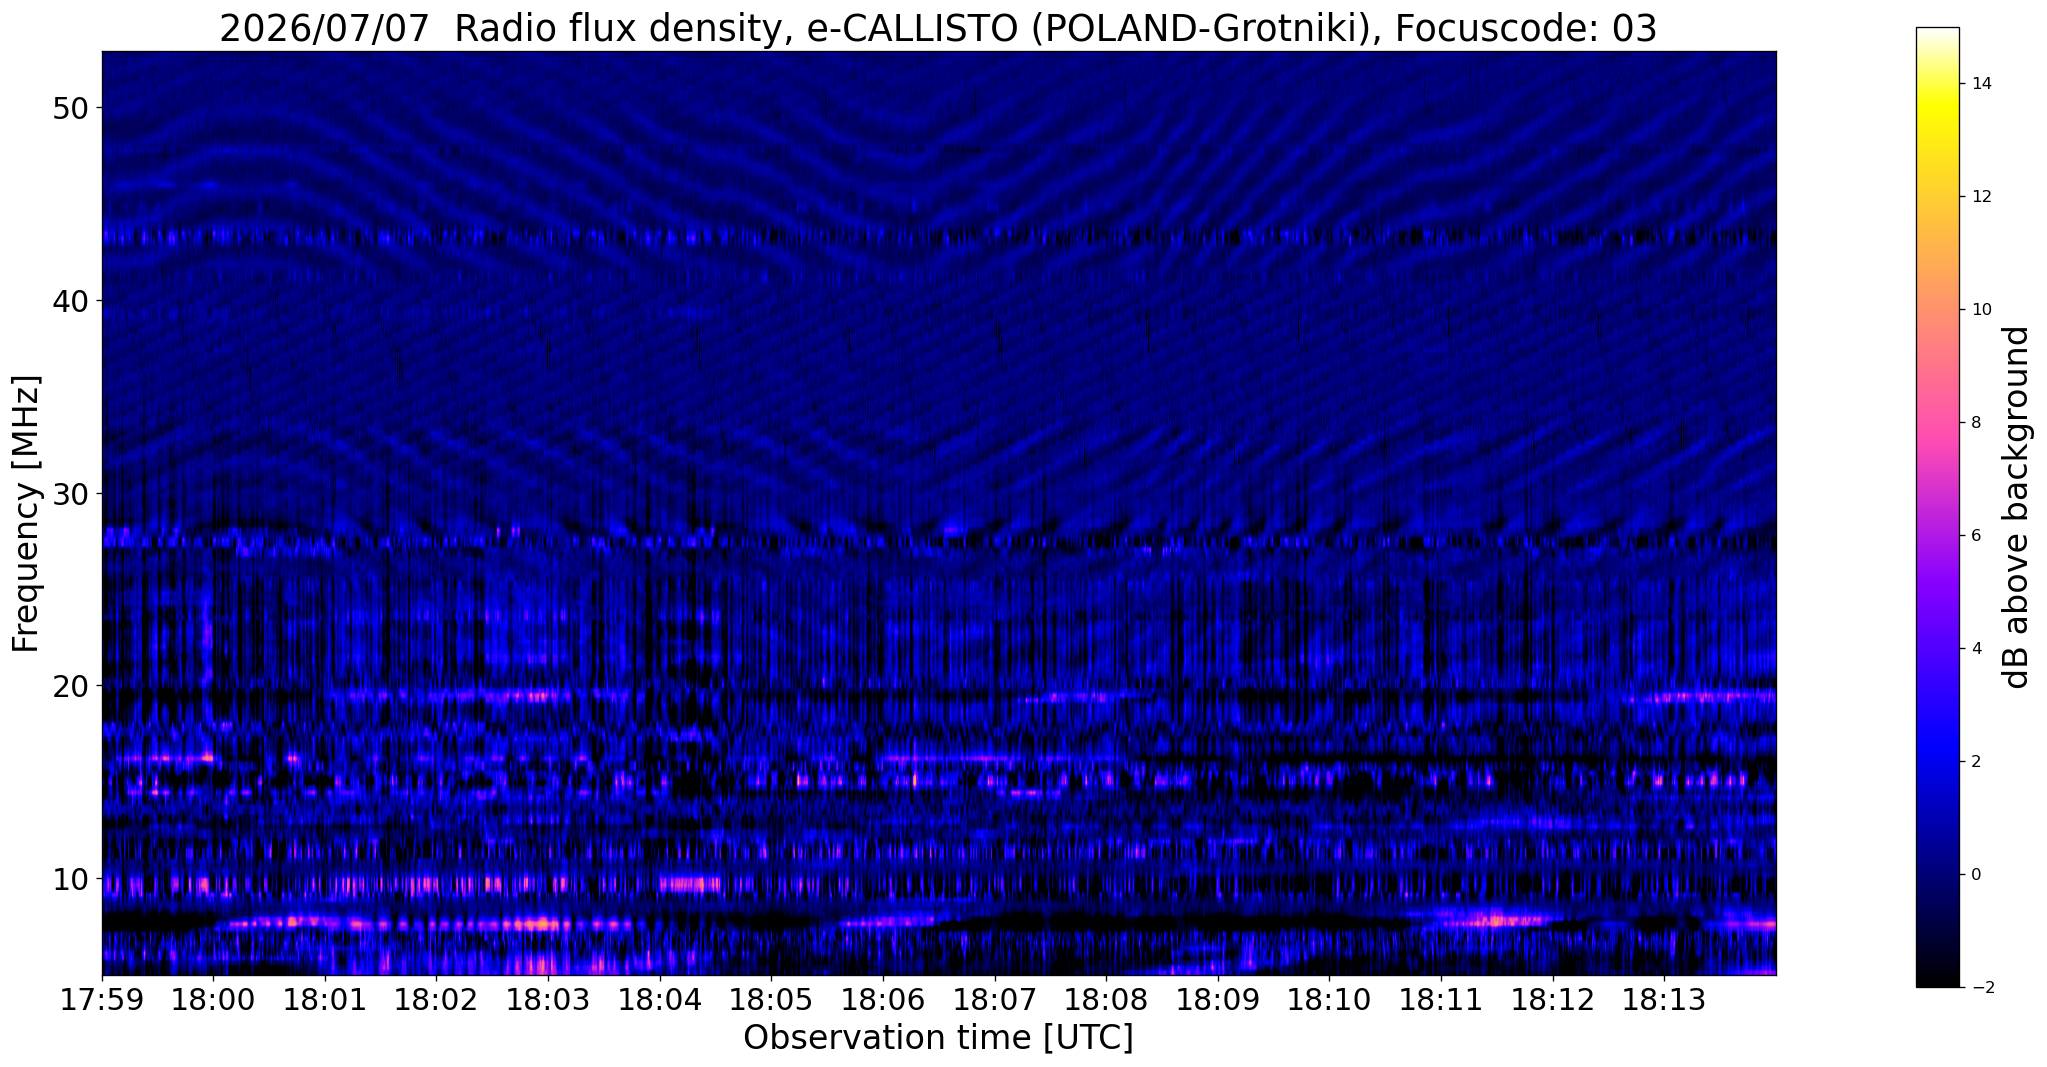Click the 18:03 time tick label
Image resolution: width=2047 pixels, height=1067 pixels.
pyautogui.click(x=547, y=999)
